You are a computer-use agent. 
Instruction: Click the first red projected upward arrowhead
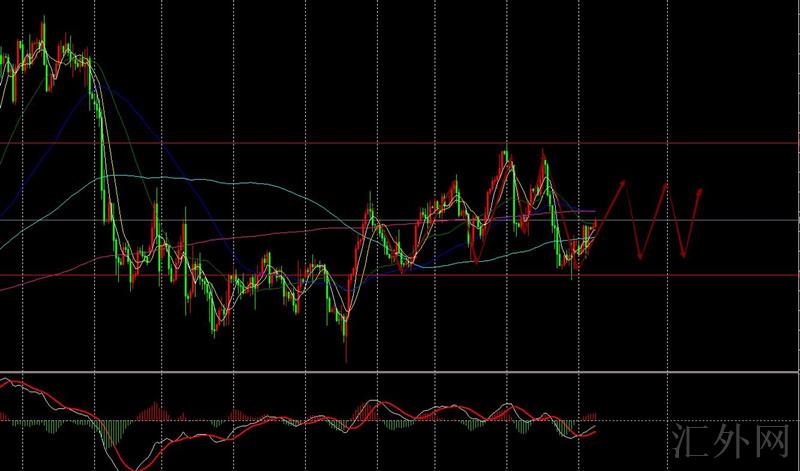tap(622, 182)
